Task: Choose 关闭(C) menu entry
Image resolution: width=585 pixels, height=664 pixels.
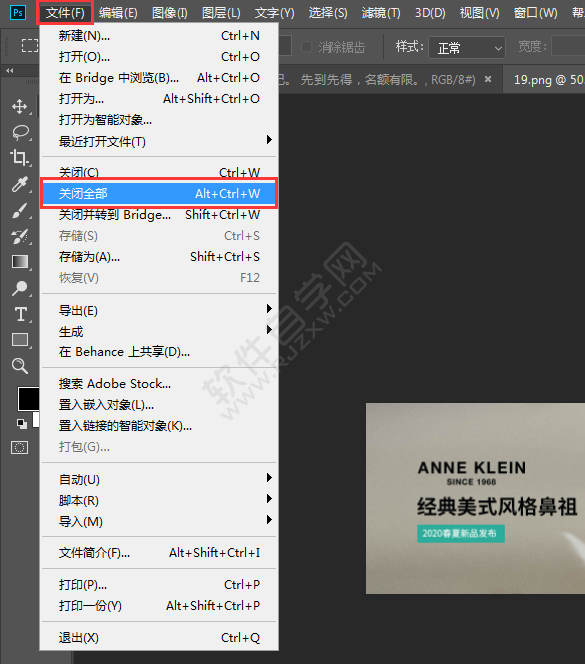Action: coord(159,172)
